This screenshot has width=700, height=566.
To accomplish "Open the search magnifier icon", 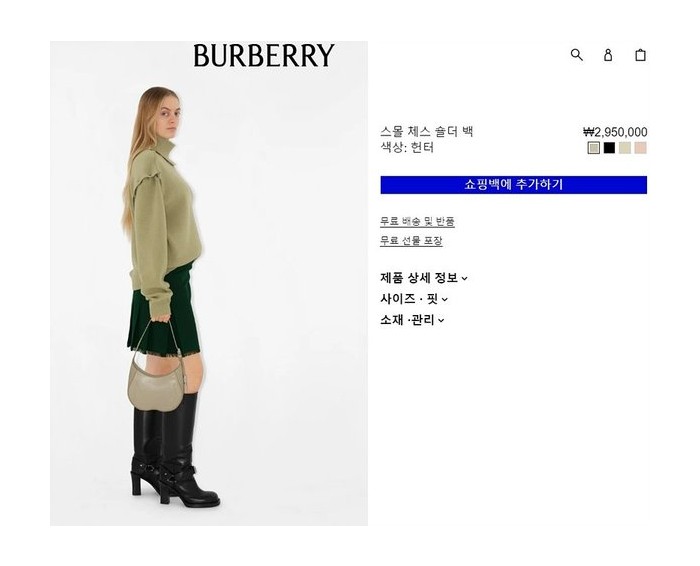I will pos(576,55).
